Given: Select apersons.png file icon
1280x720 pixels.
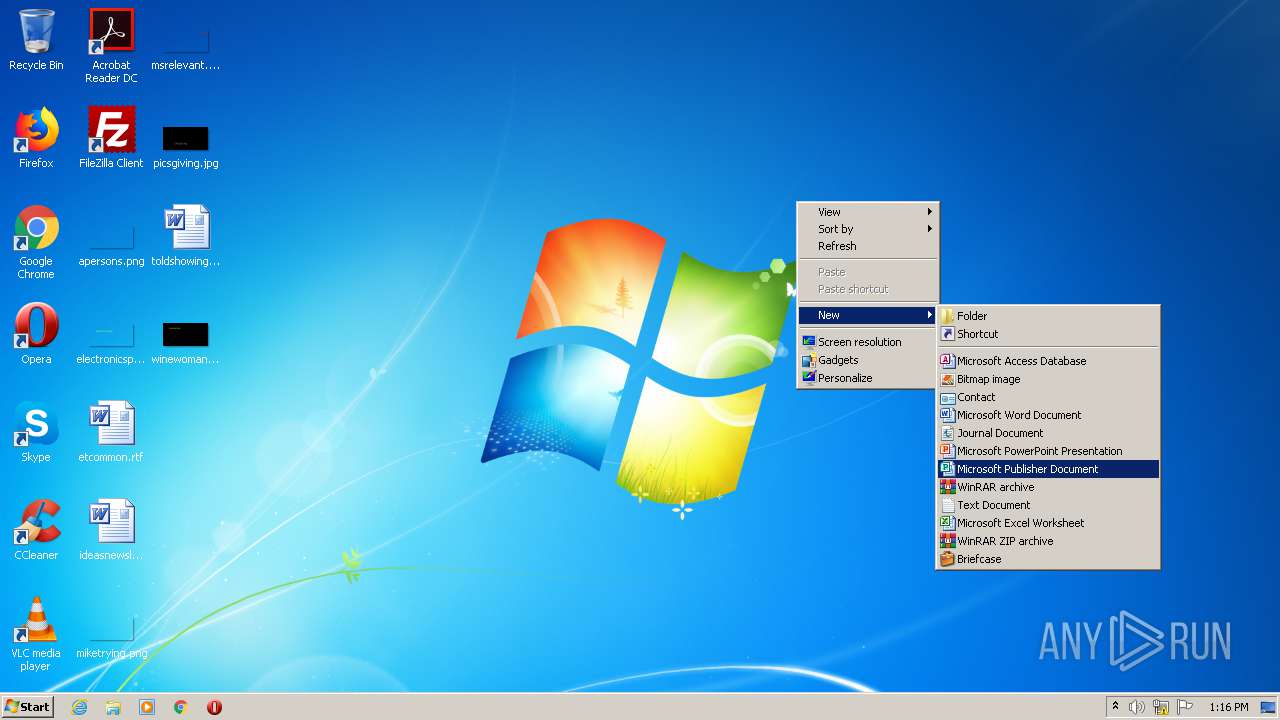Looking at the screenshot, I should (x=111, y=248).
